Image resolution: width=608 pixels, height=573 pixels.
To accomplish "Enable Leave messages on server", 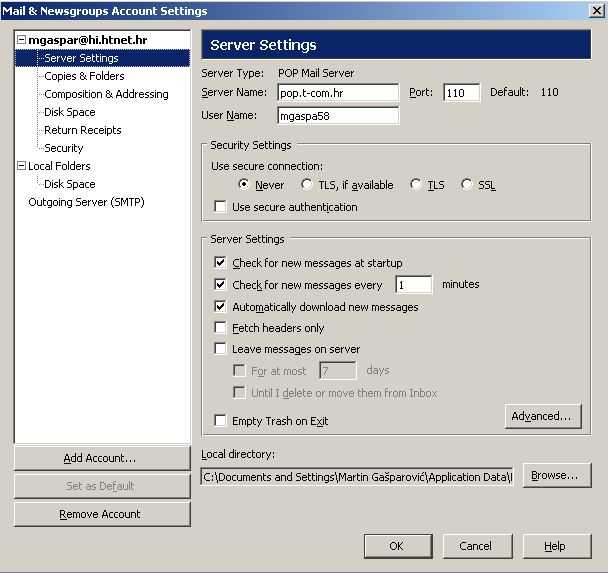I will tap(220, 349).
